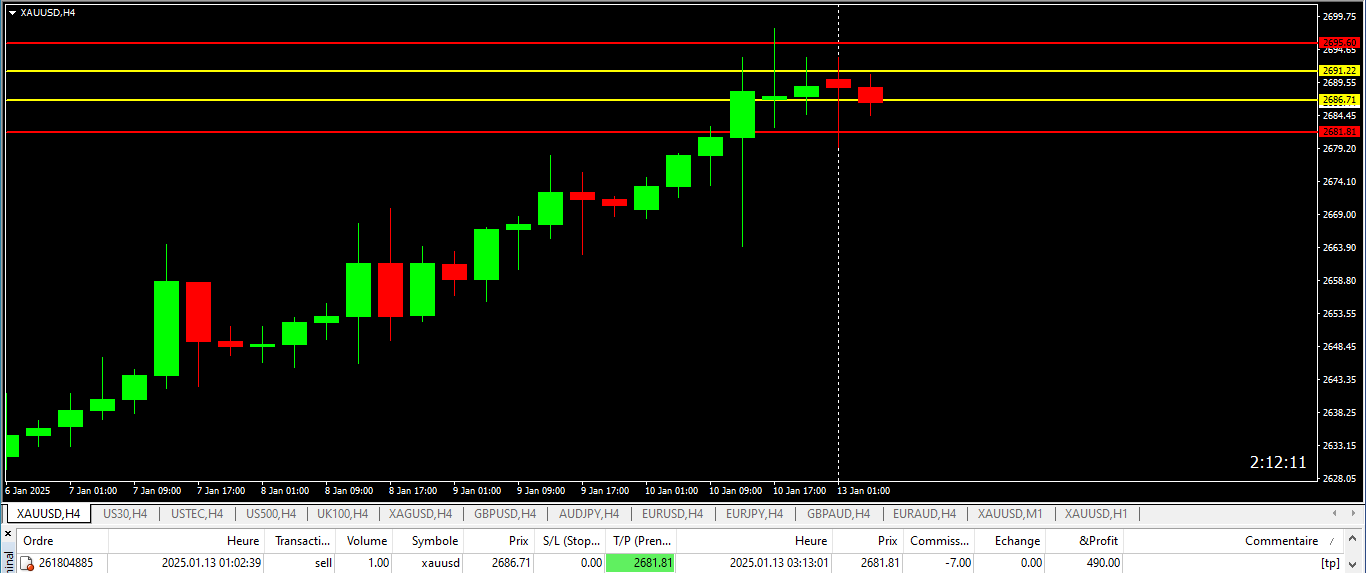Sort by the &Profit column header
The image size is (1366, 573).
(1085, 541)
